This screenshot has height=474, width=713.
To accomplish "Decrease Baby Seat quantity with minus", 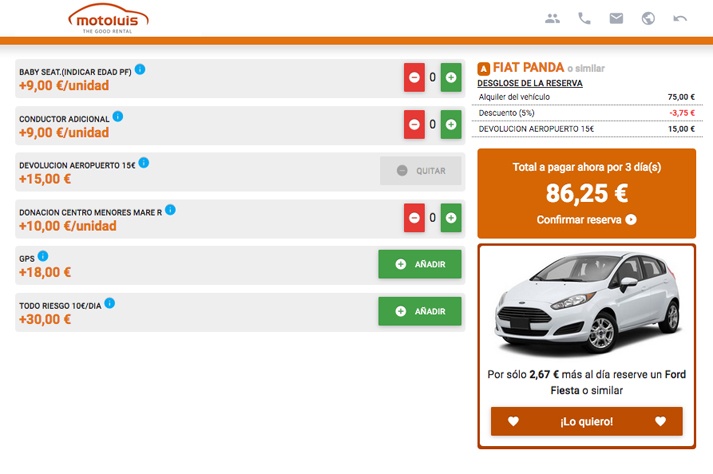I will 414,77.
